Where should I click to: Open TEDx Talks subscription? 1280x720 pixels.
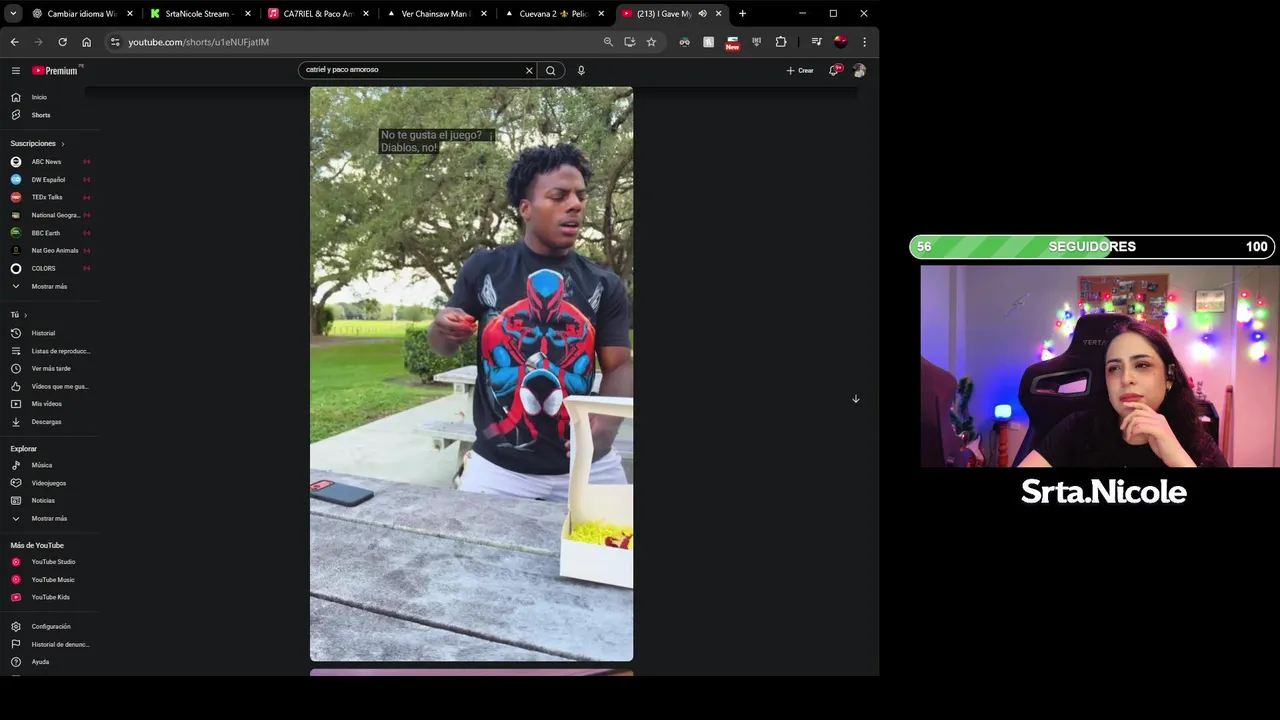tap(49, 197)
